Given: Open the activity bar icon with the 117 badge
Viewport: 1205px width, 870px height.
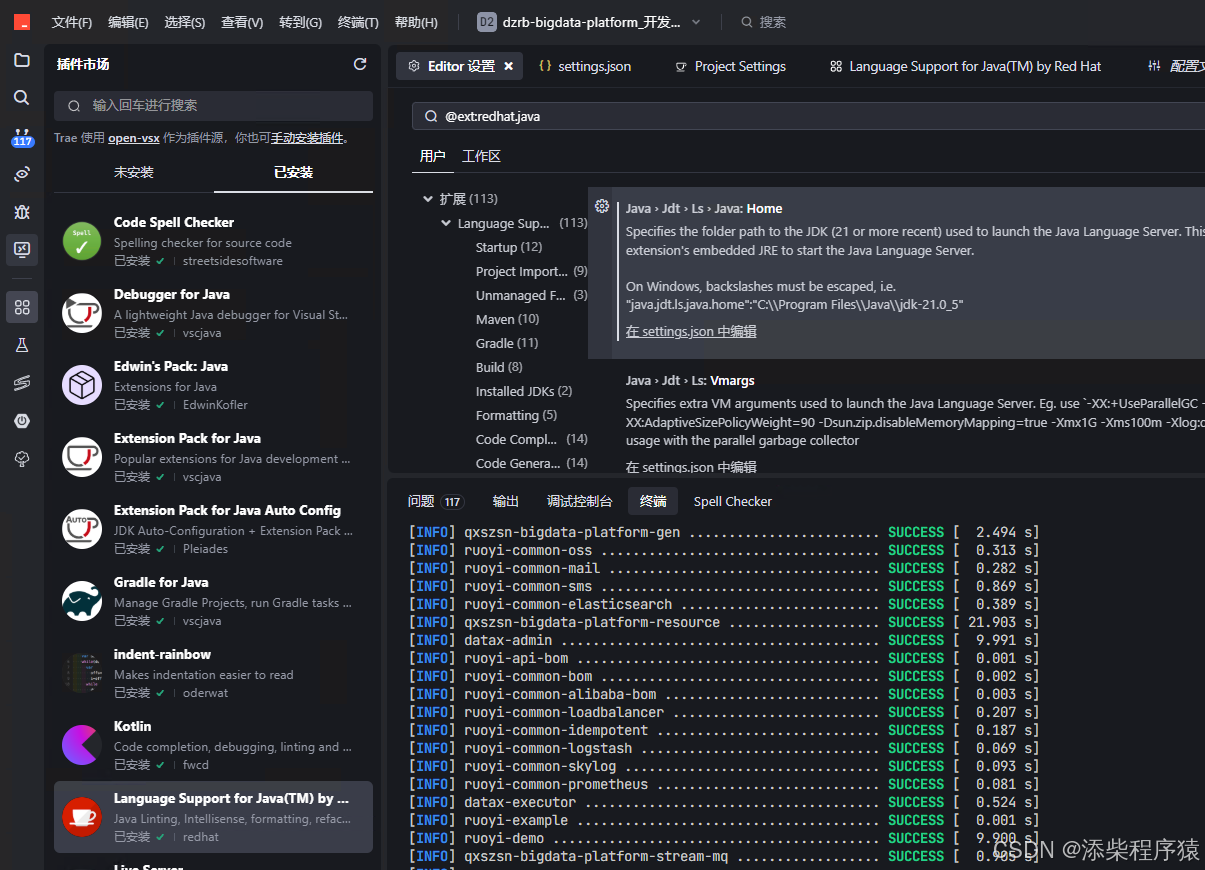Looking at the screenshot, I should click(22, 137).
